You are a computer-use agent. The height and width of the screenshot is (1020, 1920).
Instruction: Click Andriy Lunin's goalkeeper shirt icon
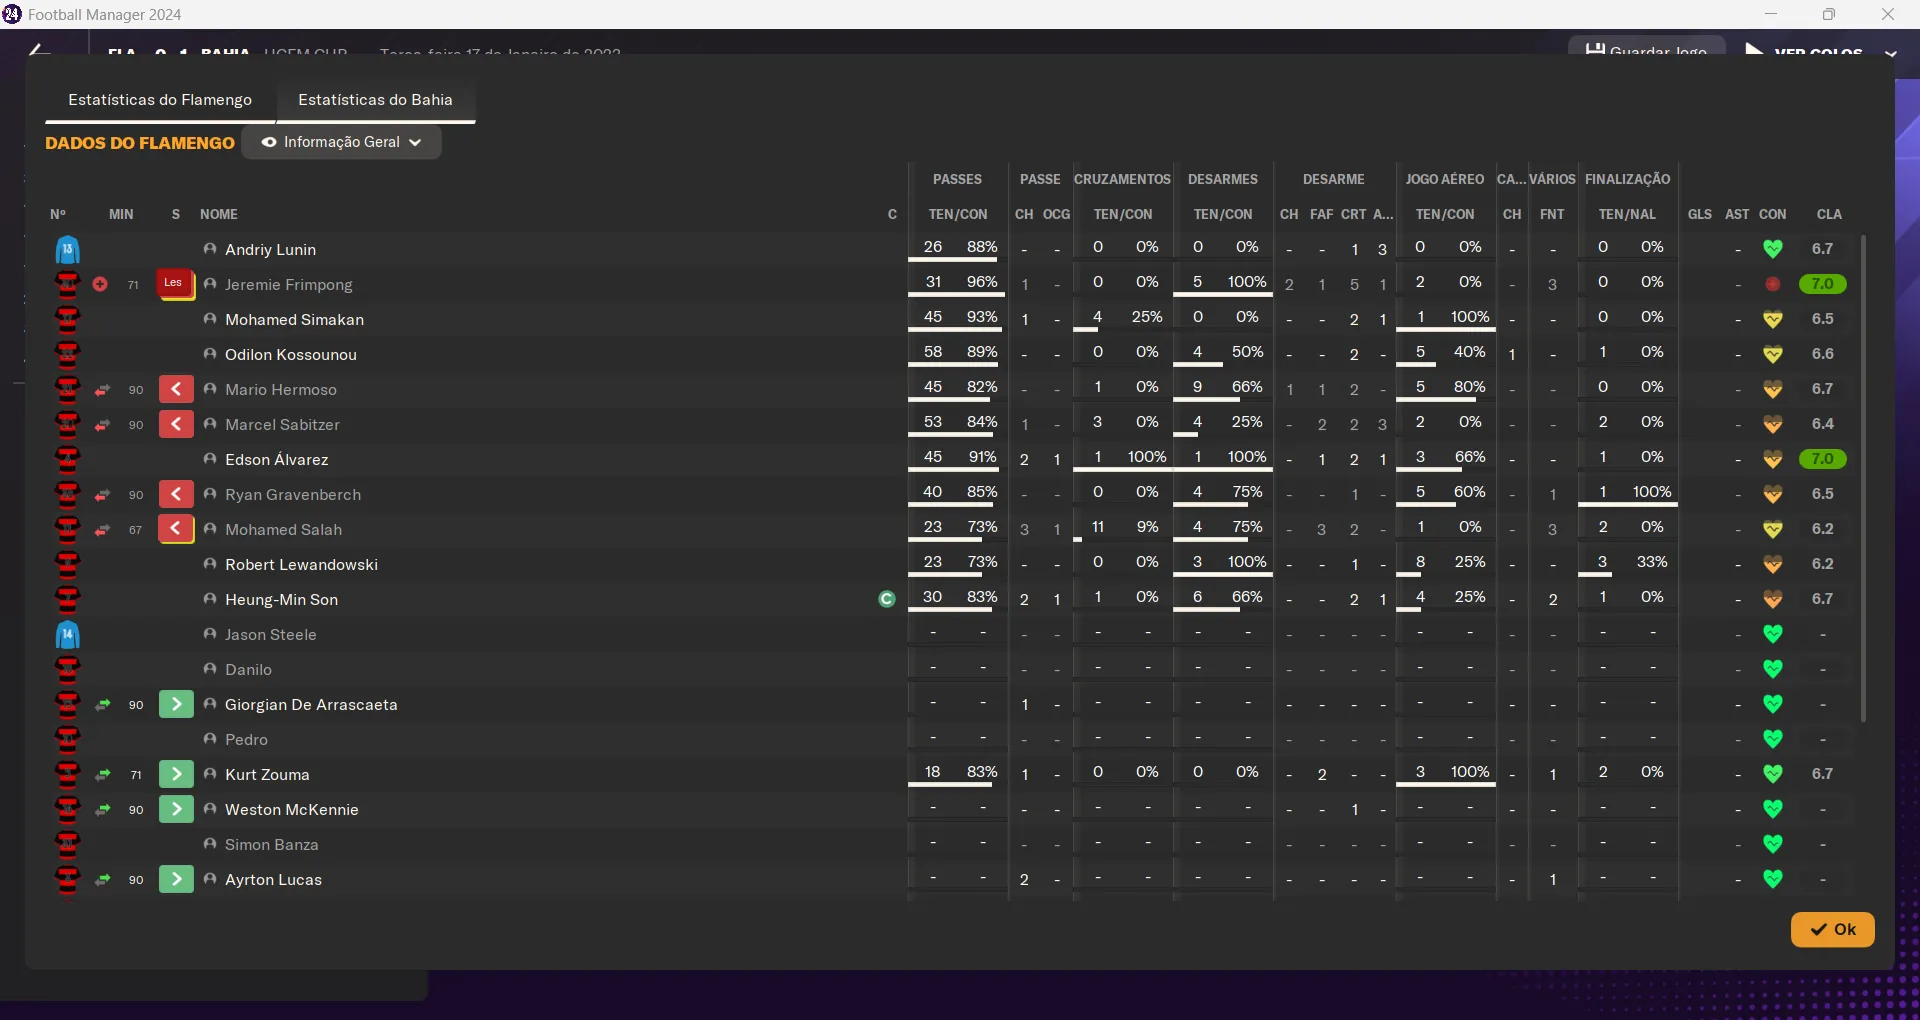(68, 249)
